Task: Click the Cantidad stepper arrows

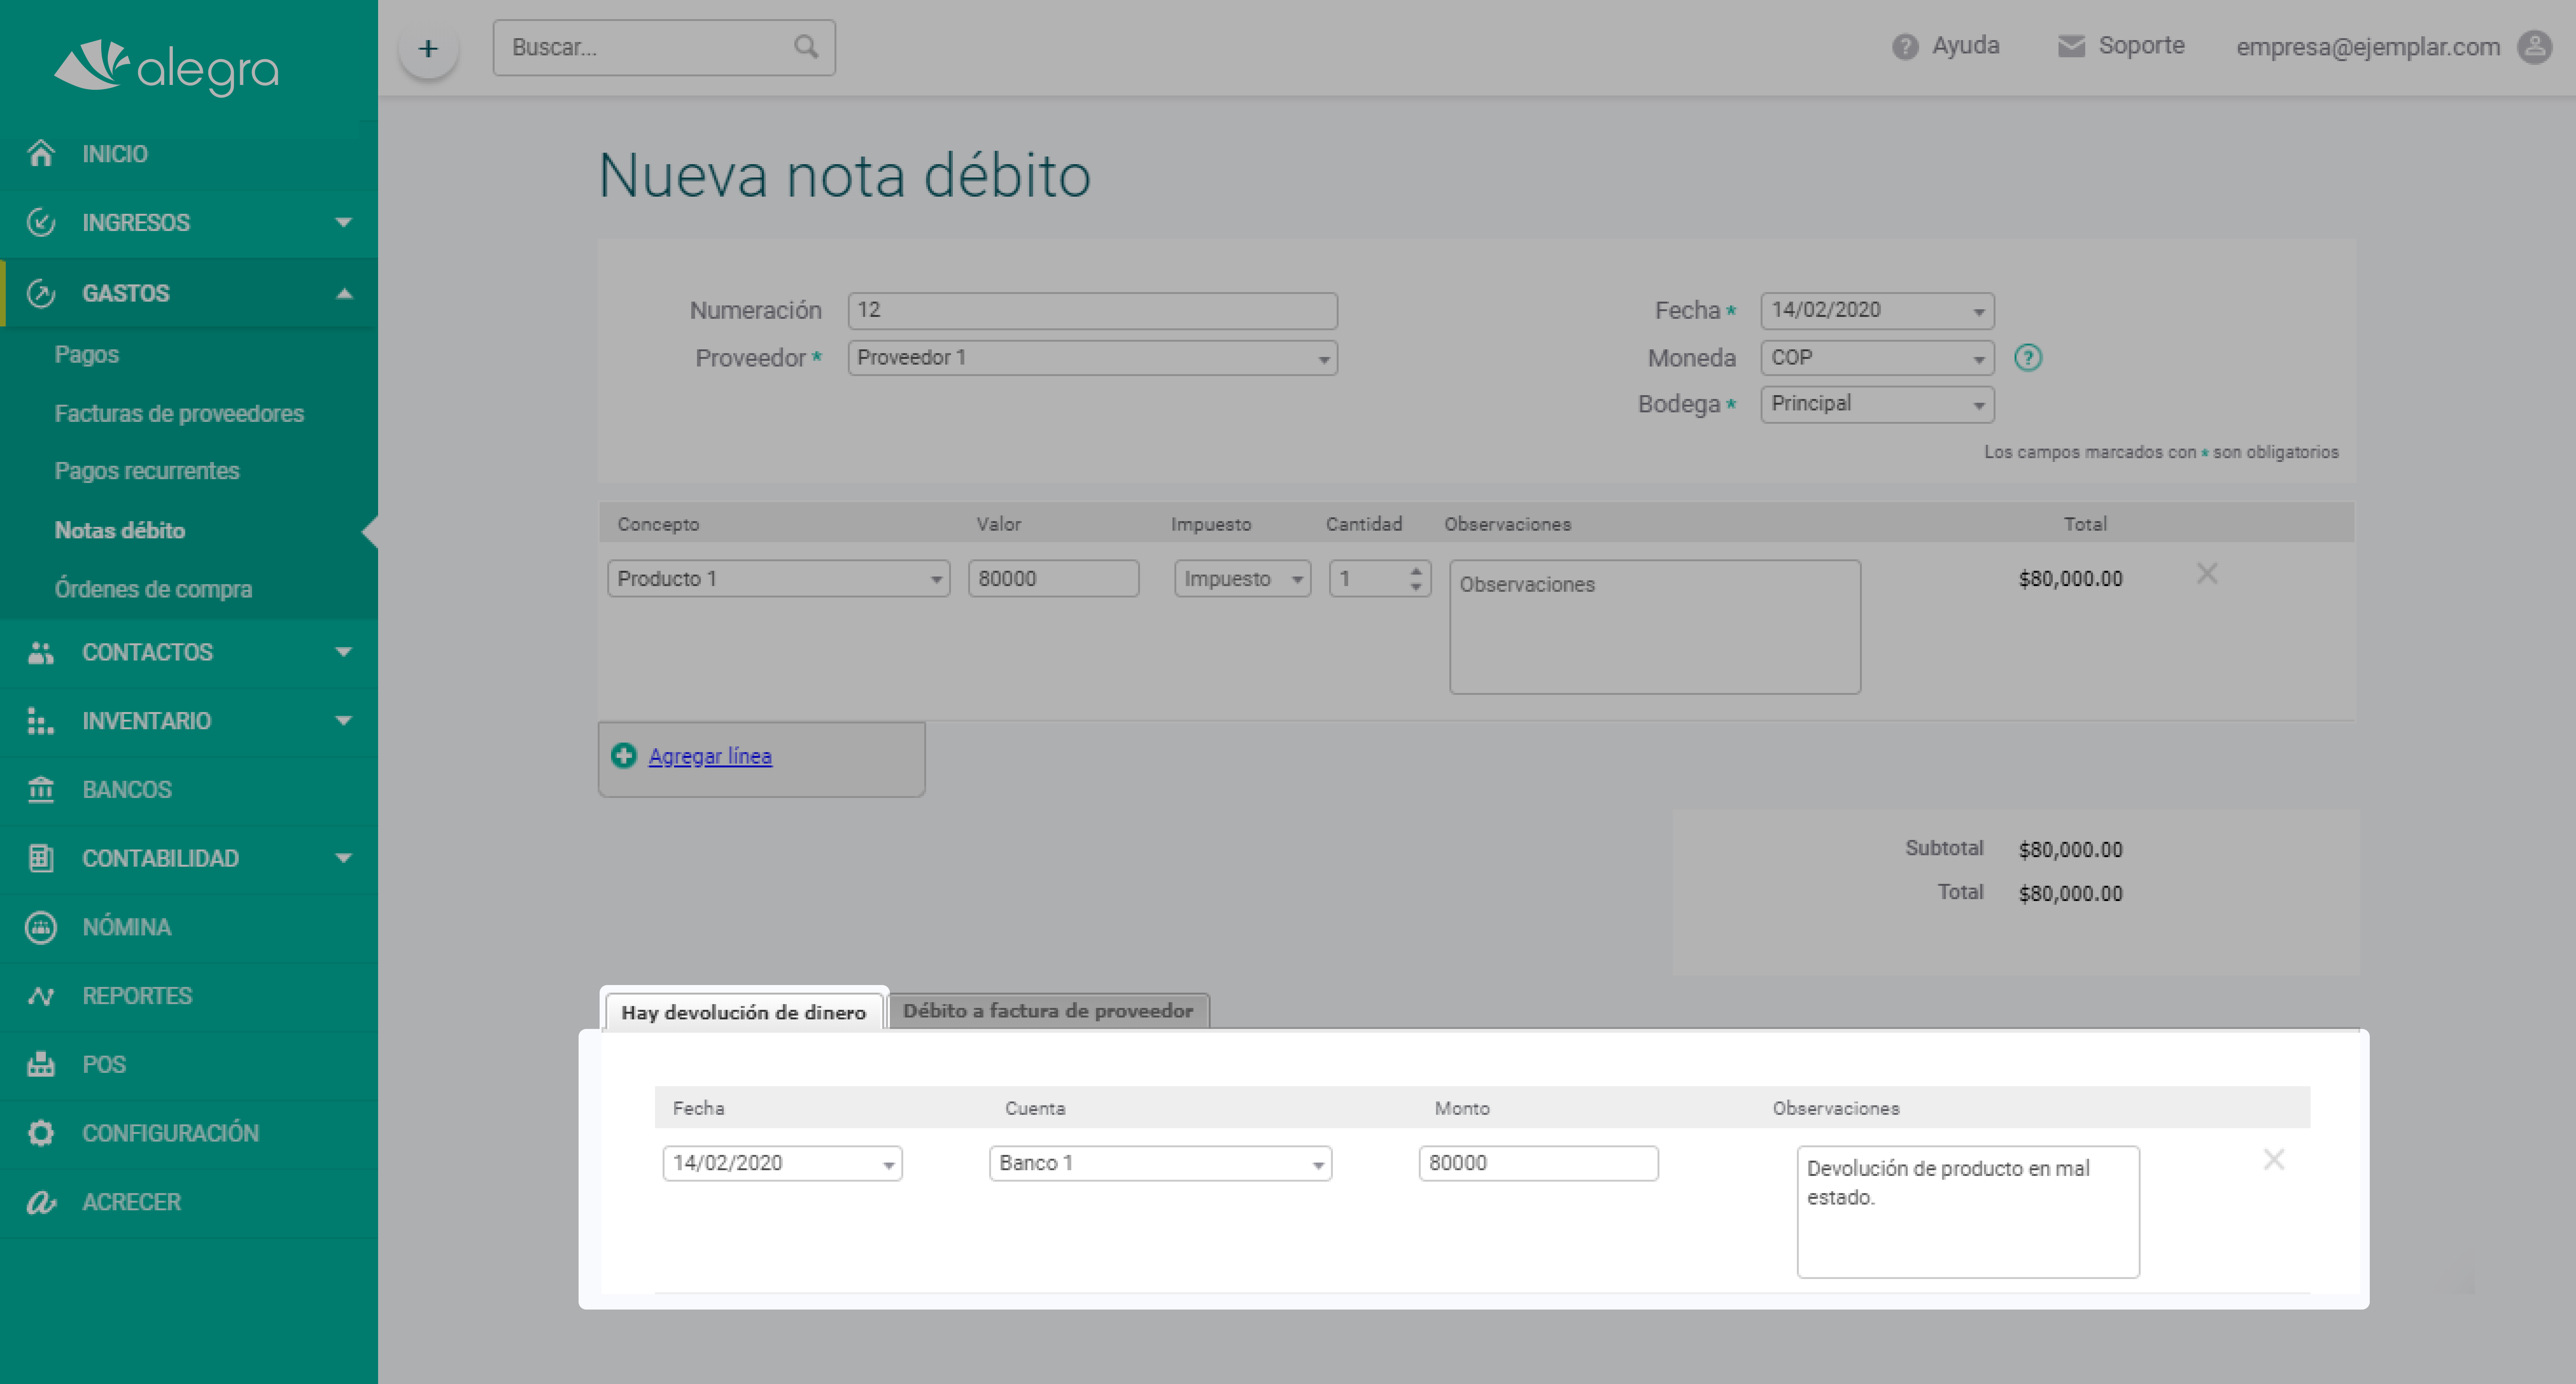Action: tap(1416, 578)
